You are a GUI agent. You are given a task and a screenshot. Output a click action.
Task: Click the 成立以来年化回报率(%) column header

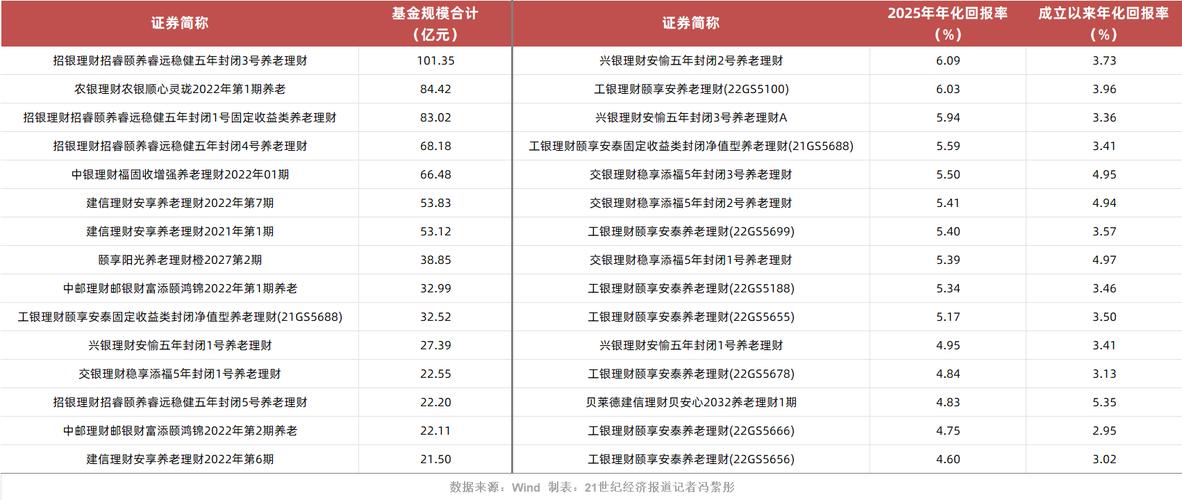pyautogui.click(x=1103, y=23)
